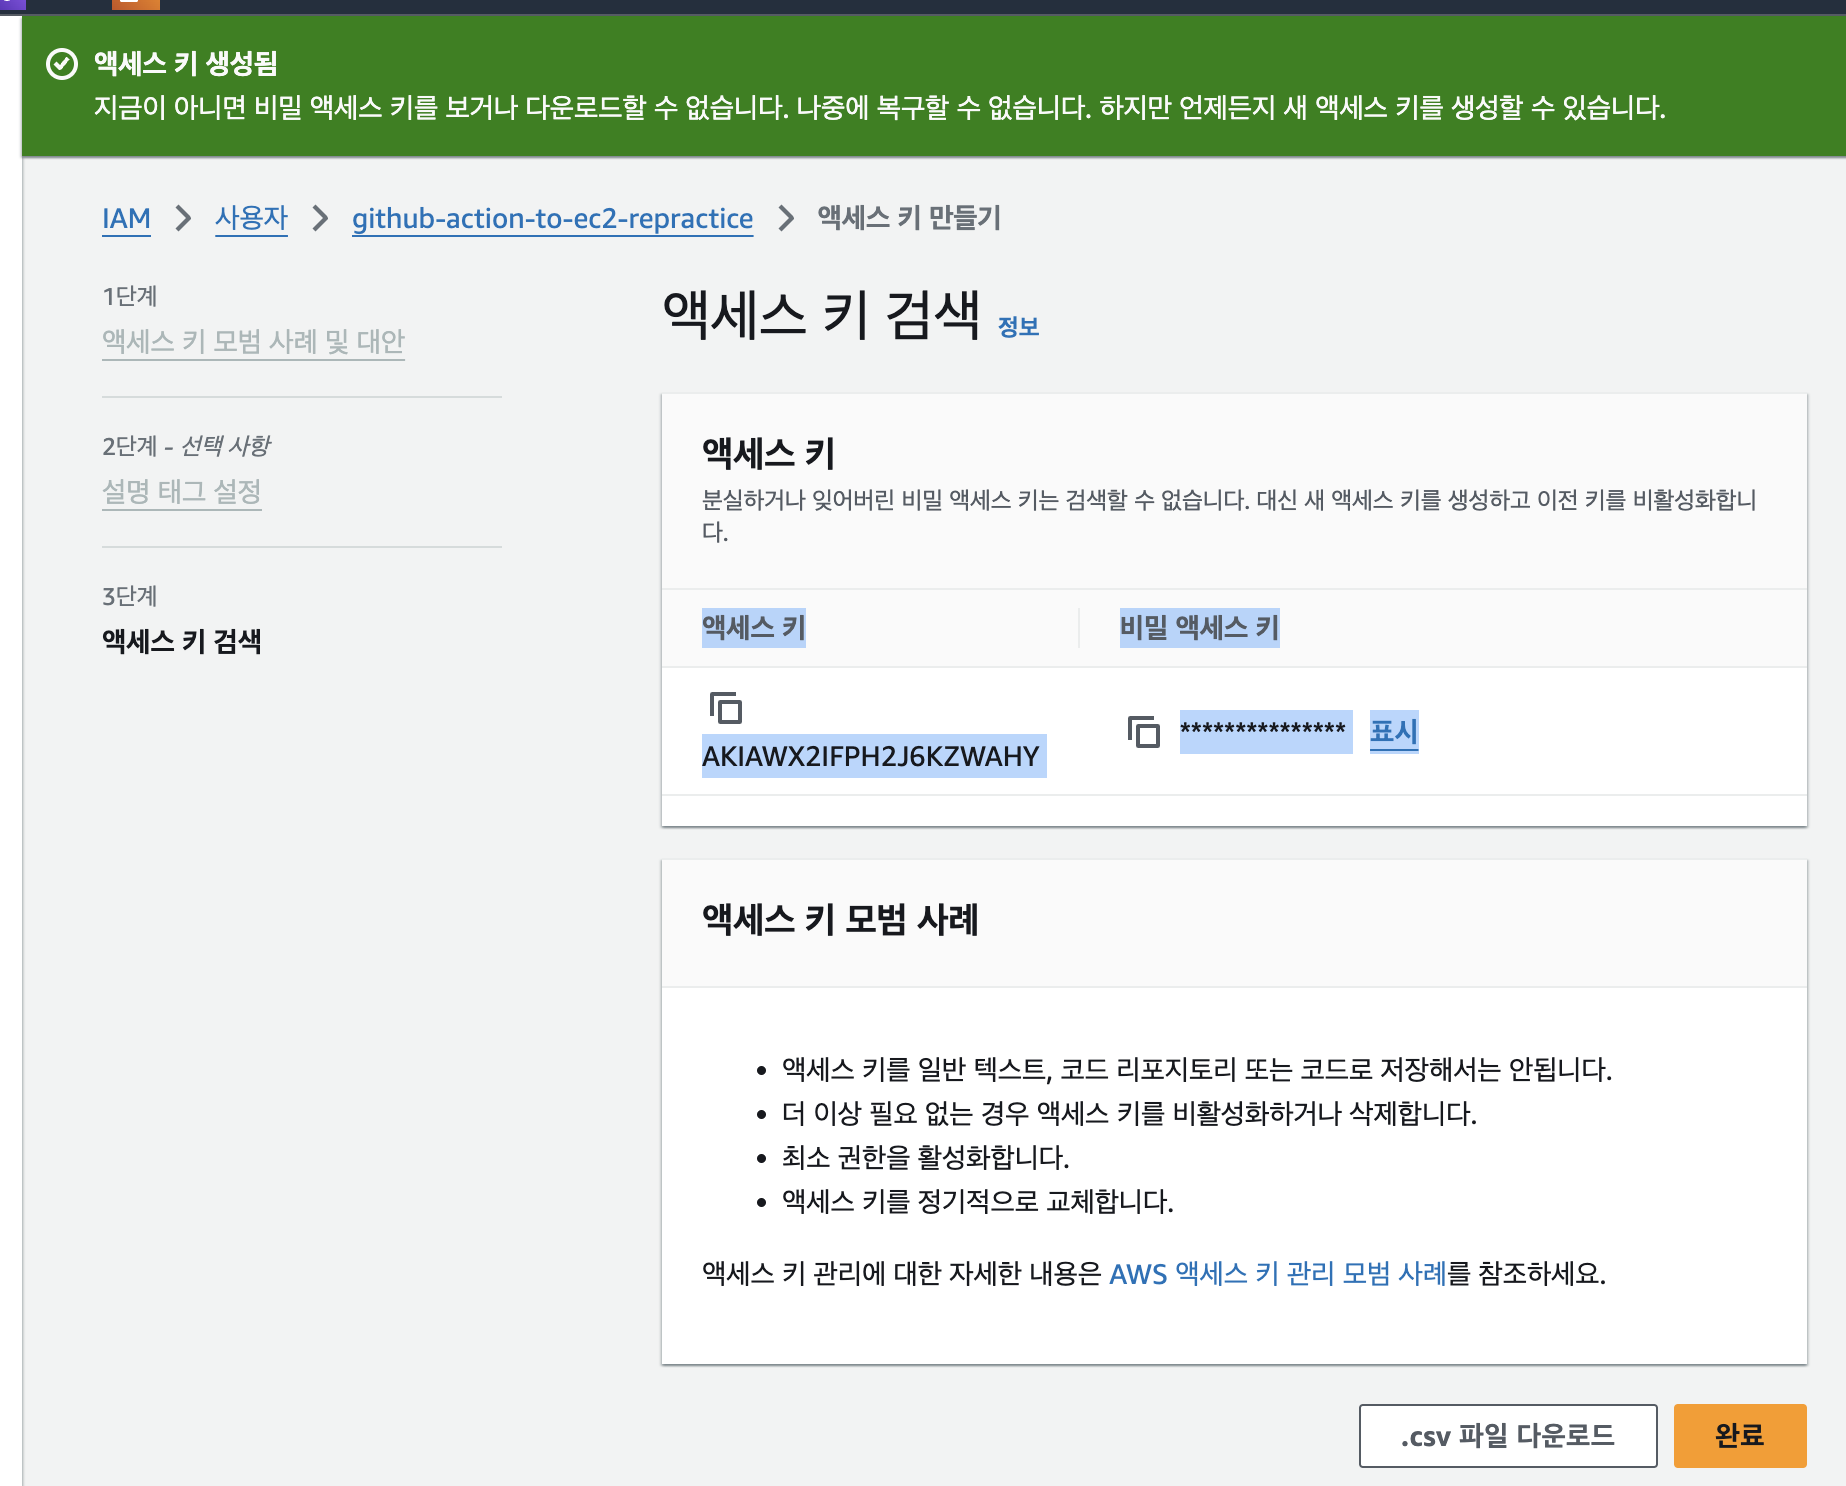The image size is (1846, 1486).
Task: Go to step 1 액세스 키 모범 사례 및 대안
Action: tap(253, 341)
